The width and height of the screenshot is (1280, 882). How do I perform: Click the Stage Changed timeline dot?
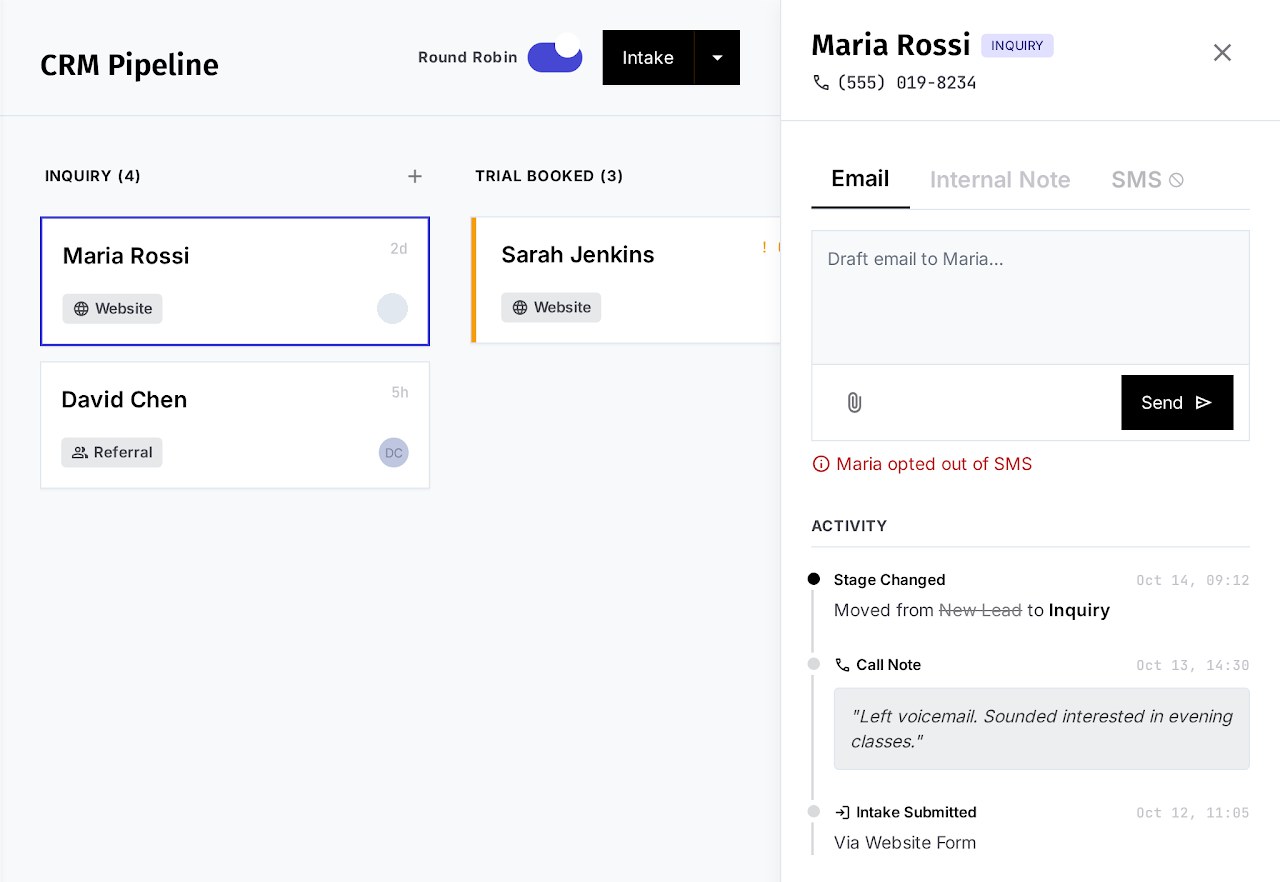tap(814, 579)
